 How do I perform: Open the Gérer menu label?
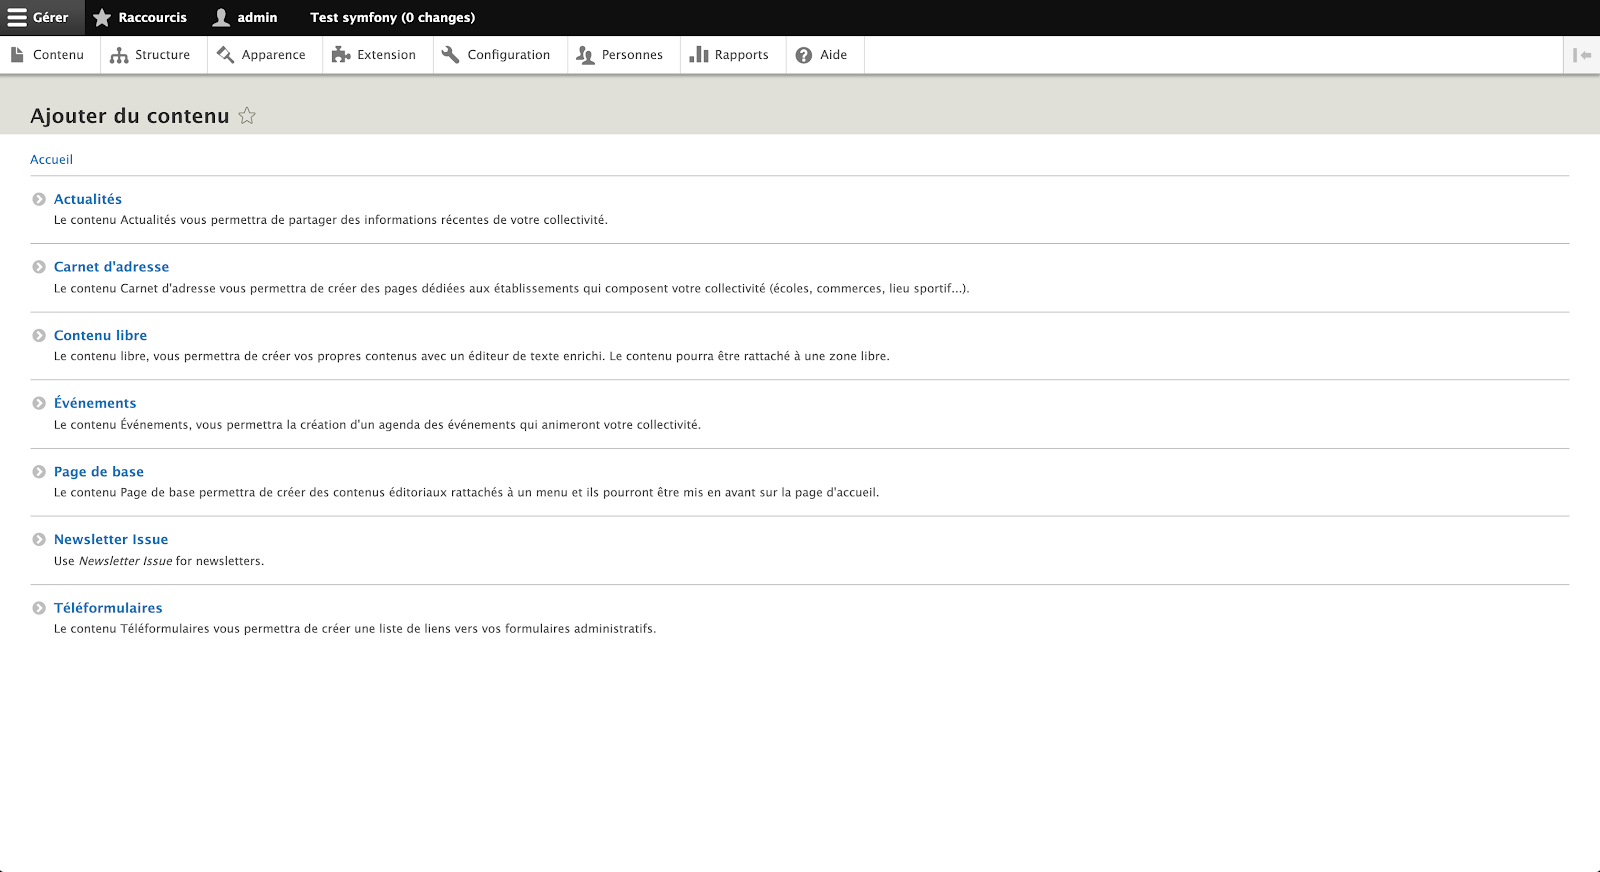pos(51,18)
